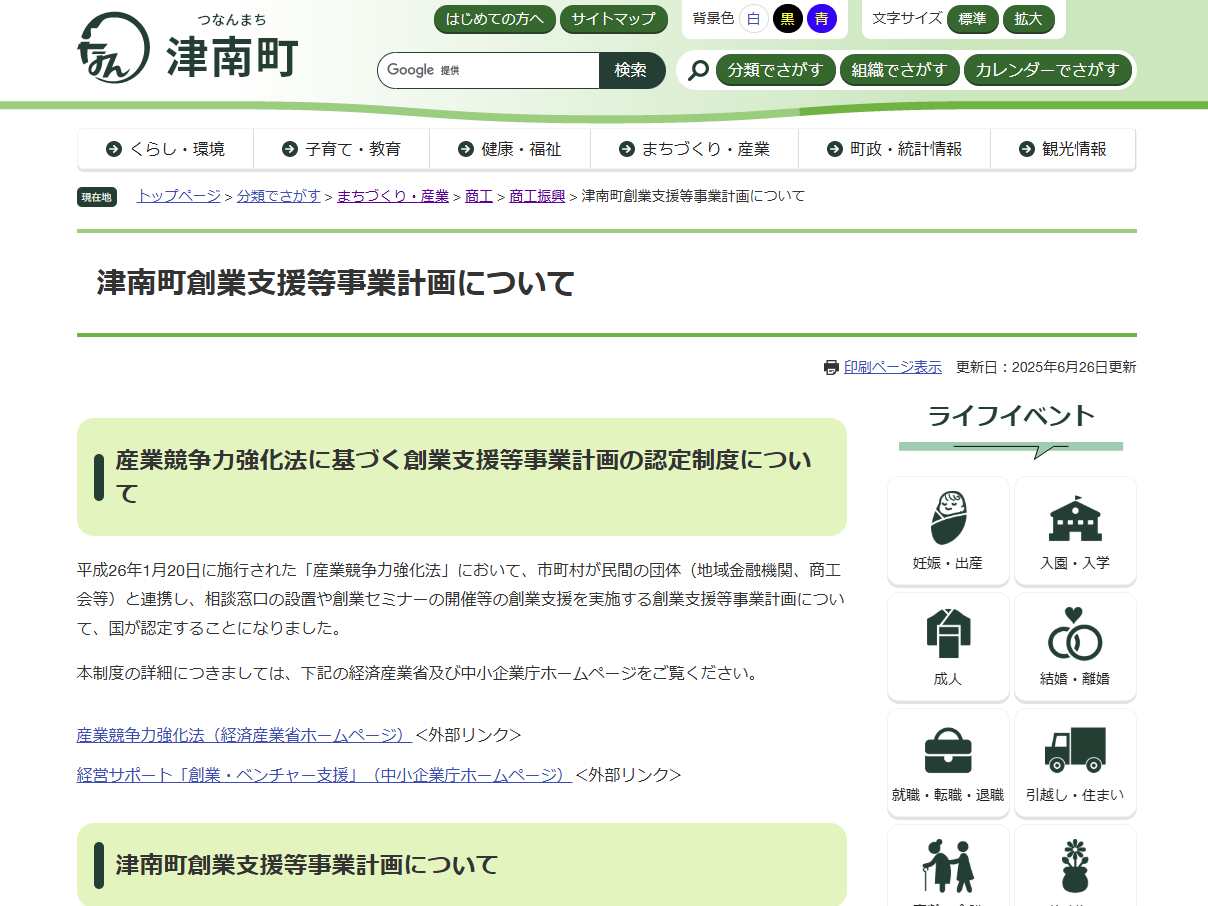This screenshot has width=1208, height=906.
Task: Go to トップページ breadcrumb link
Action: [179, 196]
